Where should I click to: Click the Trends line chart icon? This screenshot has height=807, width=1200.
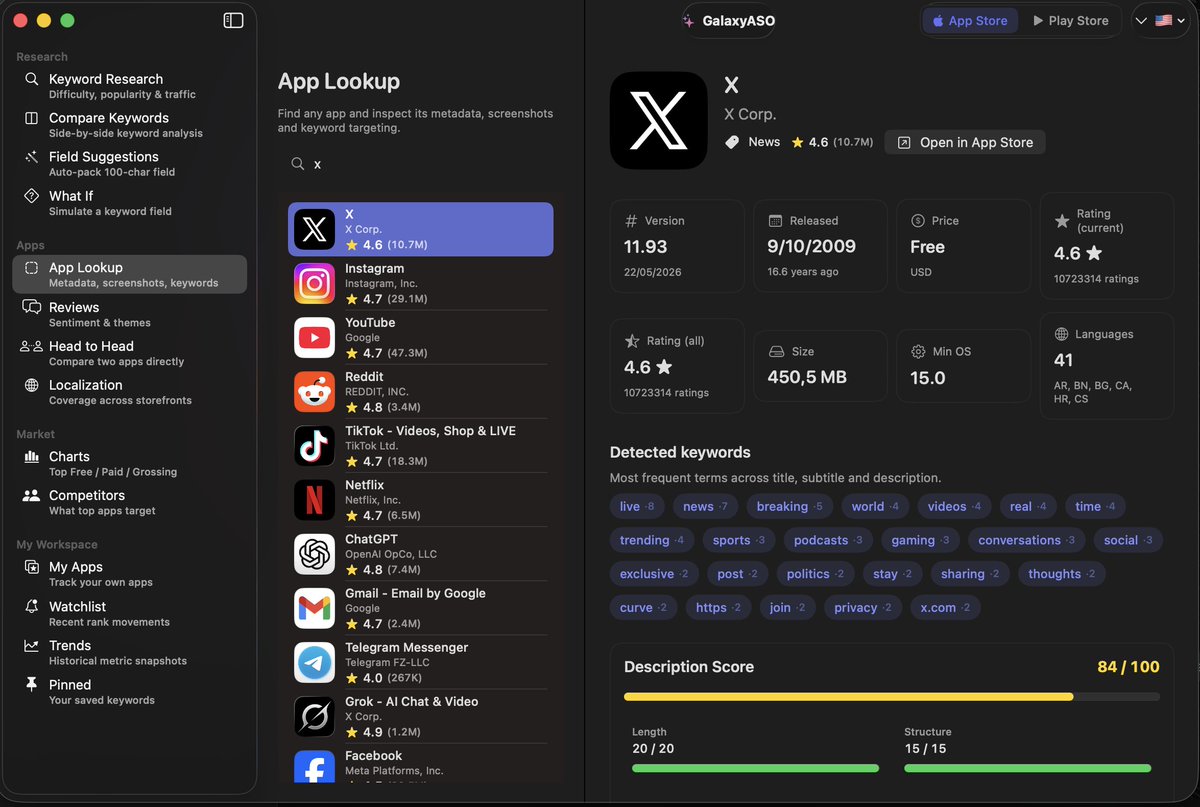click(31, 646)
